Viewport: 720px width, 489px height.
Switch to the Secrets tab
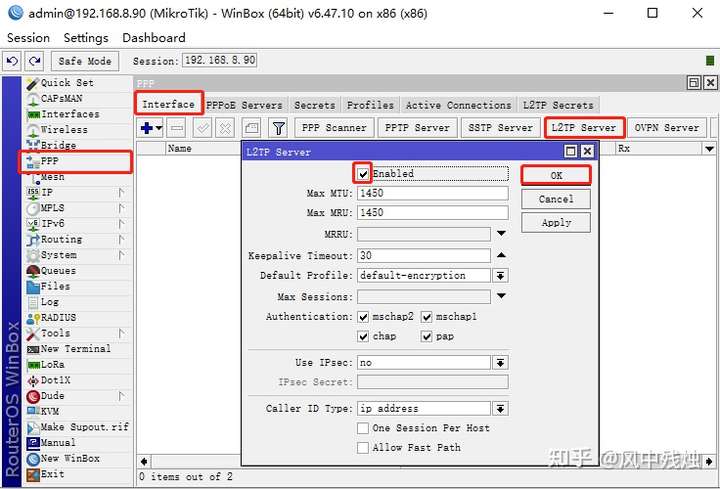click(x=315, y=105)
